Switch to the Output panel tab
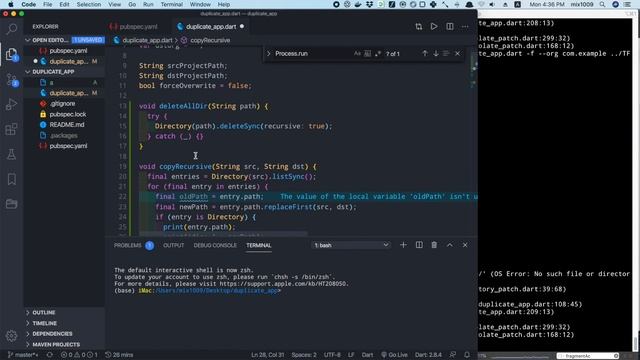The width and height of the screenshot is (640, 360). pos(173,245)
